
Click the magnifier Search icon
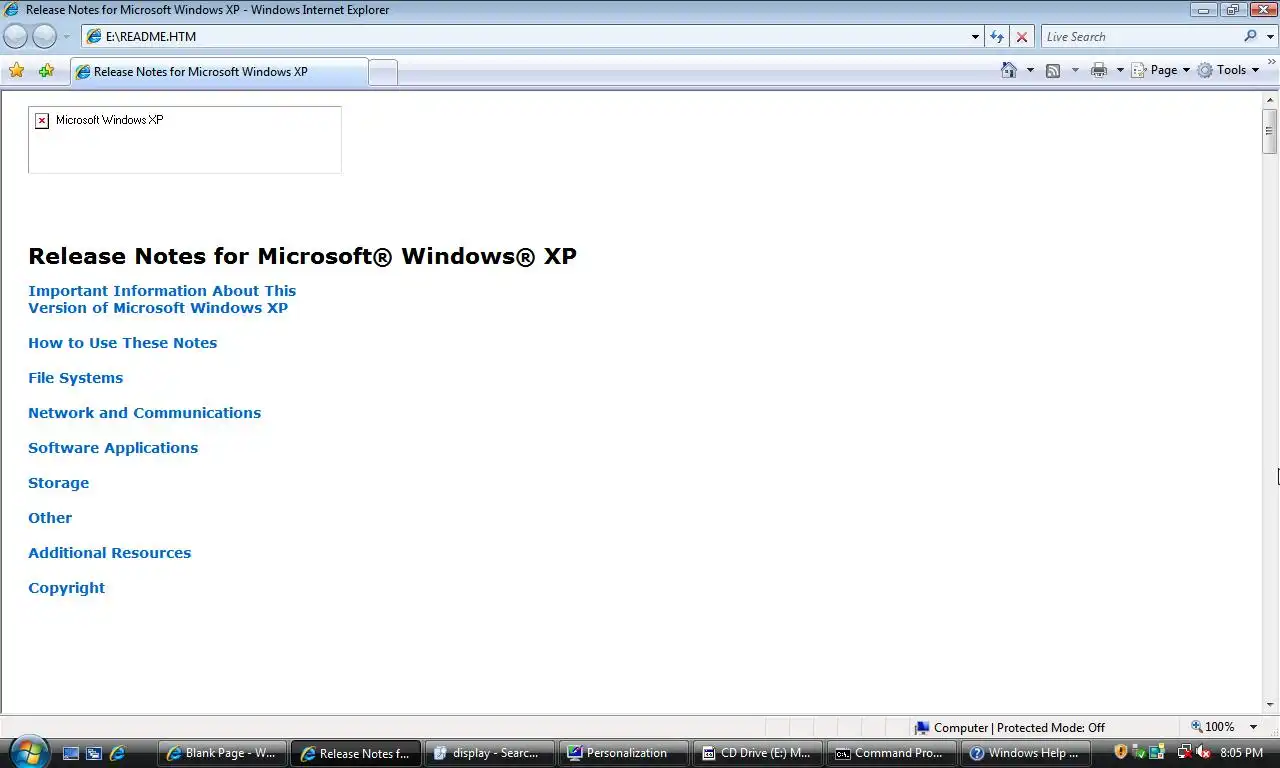point(1250,37)
